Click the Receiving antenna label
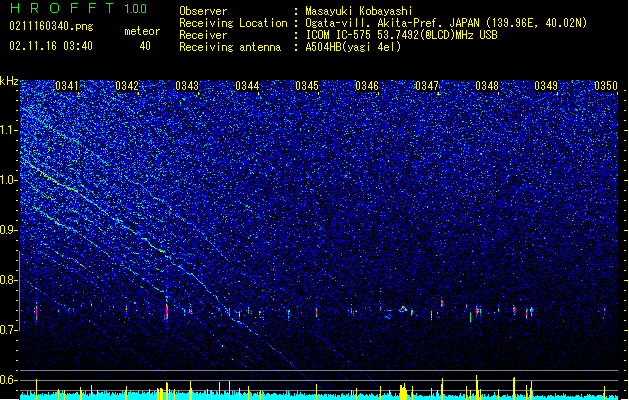Image resolution: width=629 pixels, height=400 pixels. point(230,47)
